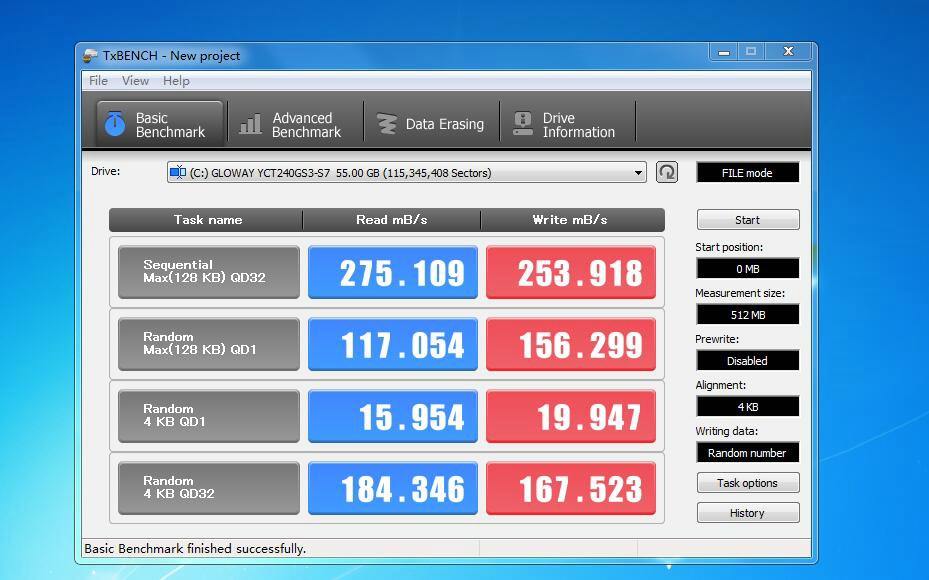Click the 184.346 read result
929x580 pixels.
pyautogui.click(x=393, y=488)
